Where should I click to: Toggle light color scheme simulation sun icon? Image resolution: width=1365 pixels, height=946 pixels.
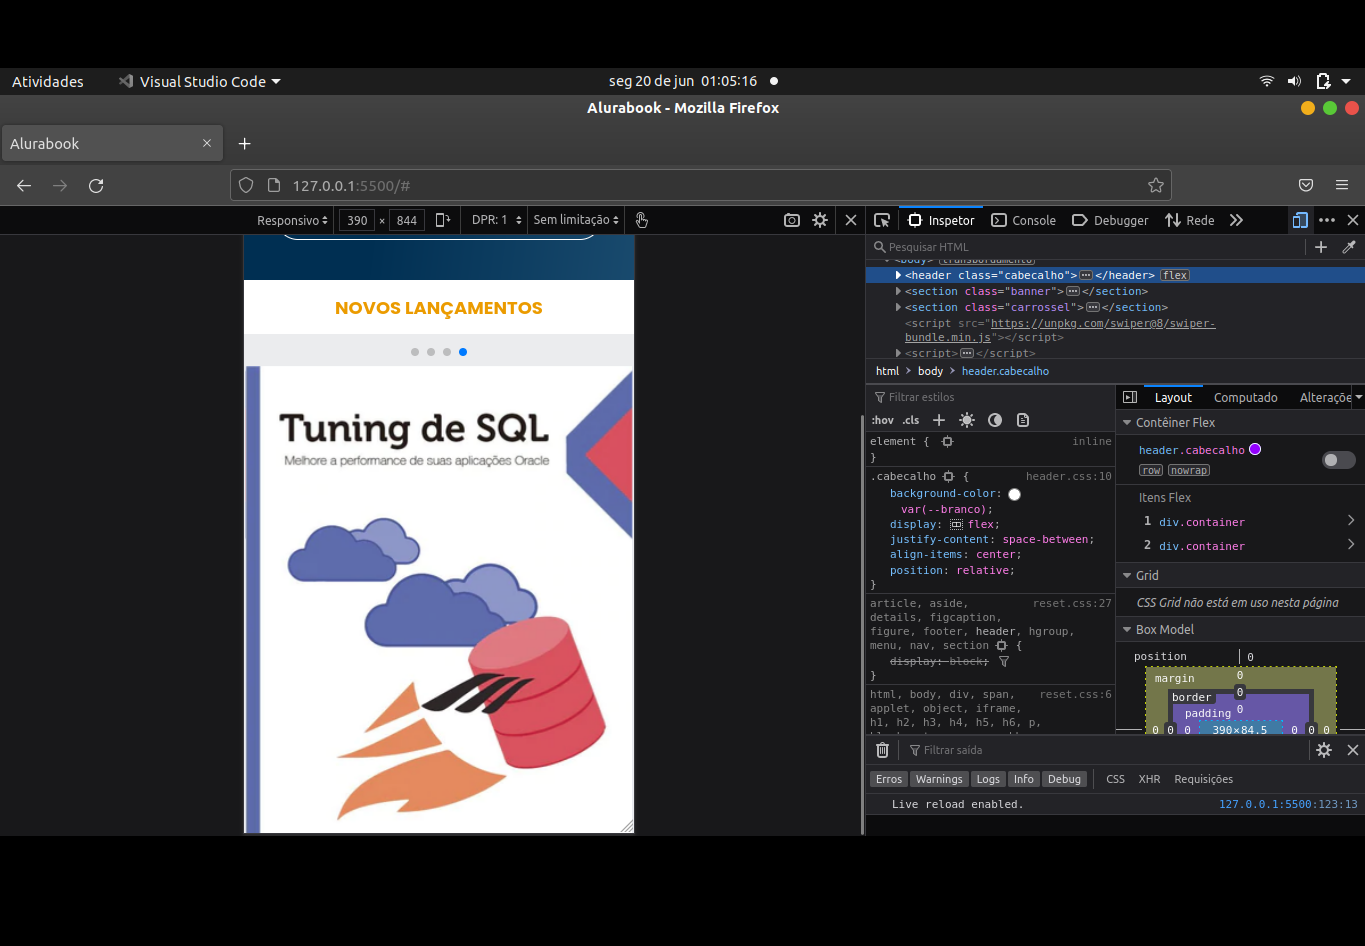(967, 420)
